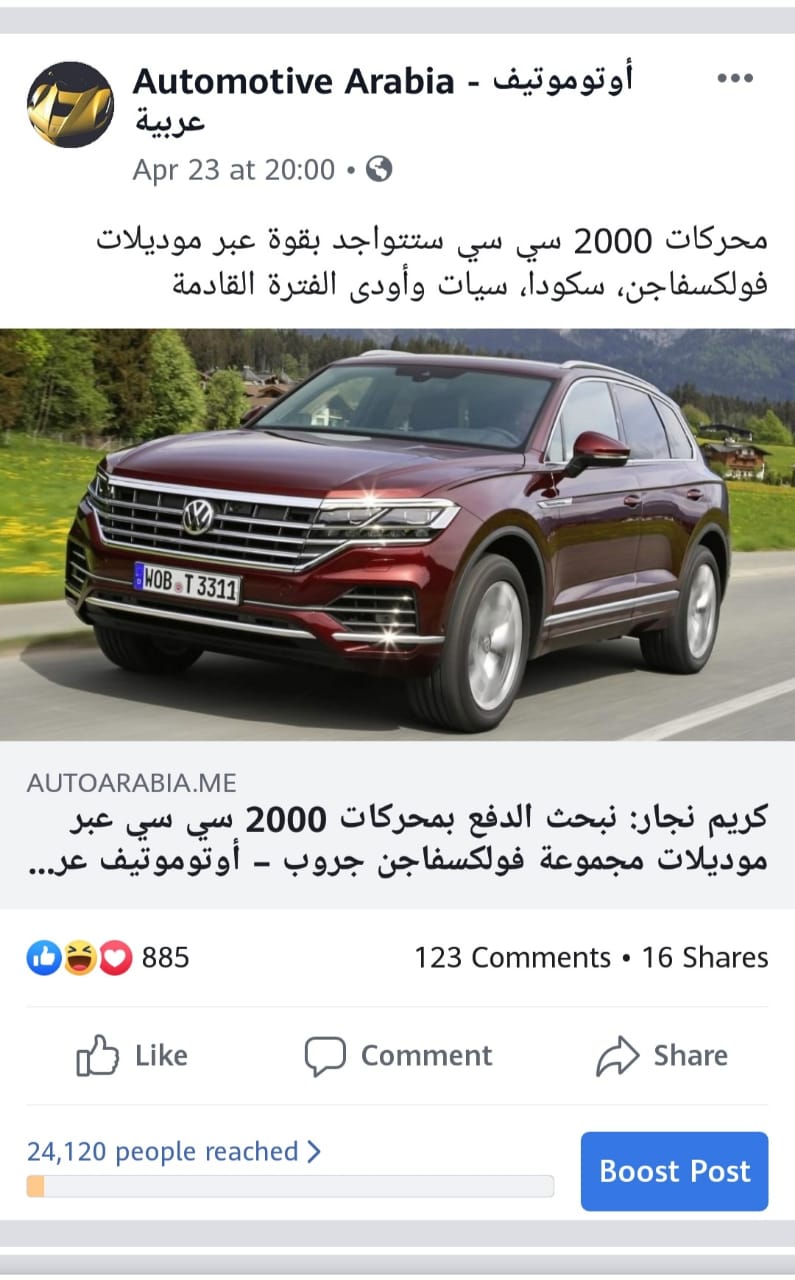Viewport: 795px width, 1280px height.
Task: Open the 16 Shares list
Action: (x=705, y=958)
